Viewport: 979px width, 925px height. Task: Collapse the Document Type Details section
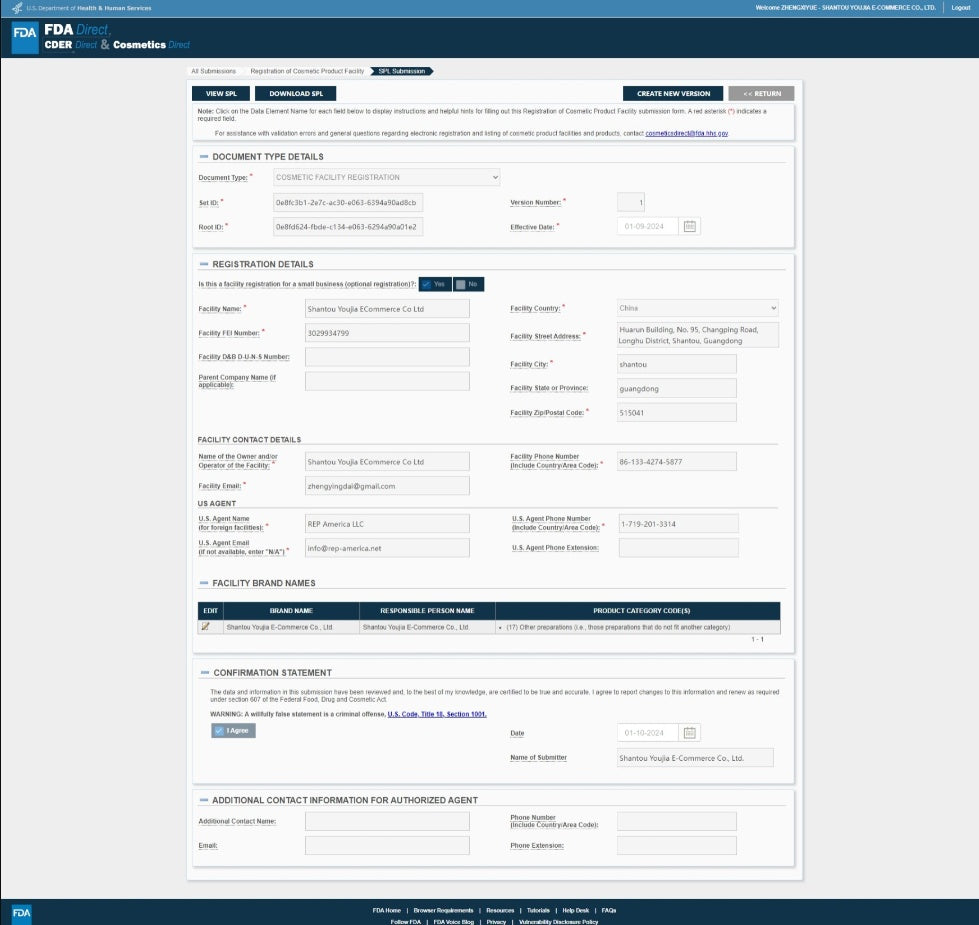pyautogui.click(x=204, y=157)
